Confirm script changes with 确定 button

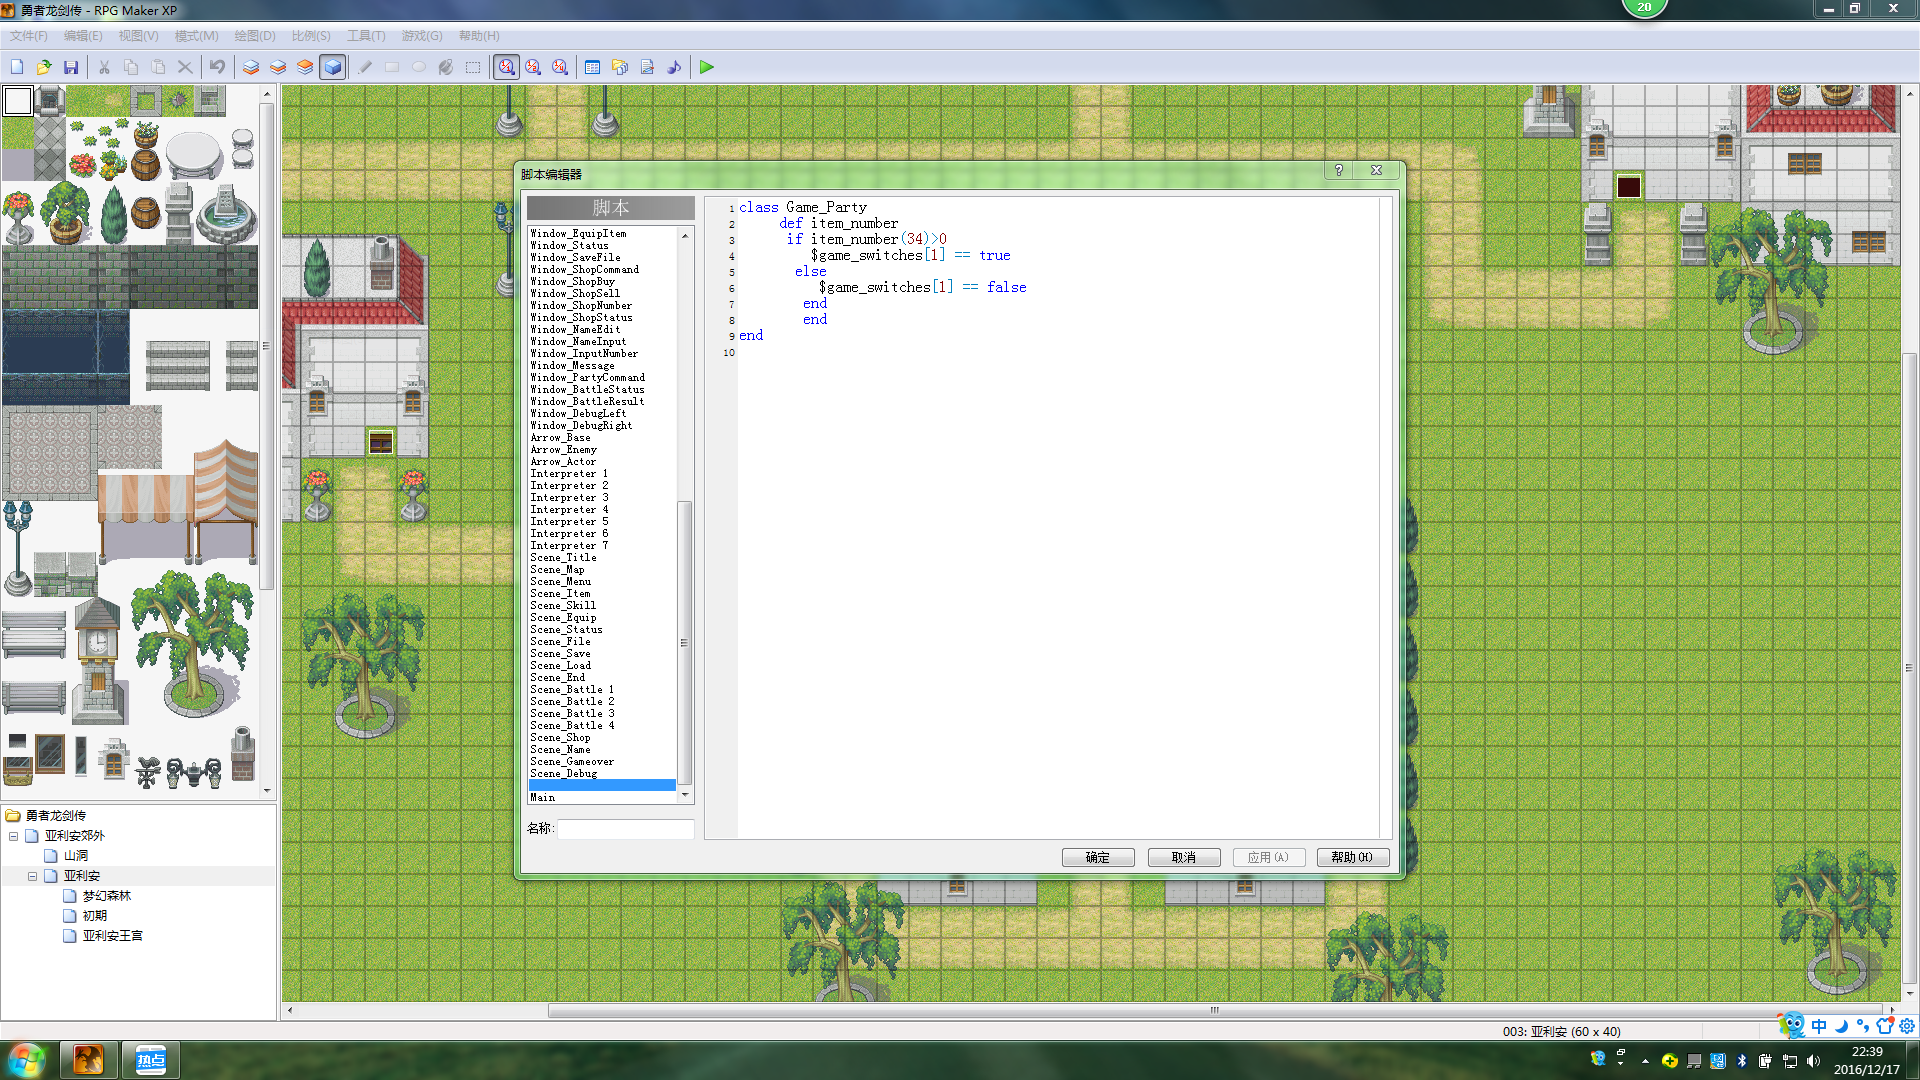(1098, 857)
